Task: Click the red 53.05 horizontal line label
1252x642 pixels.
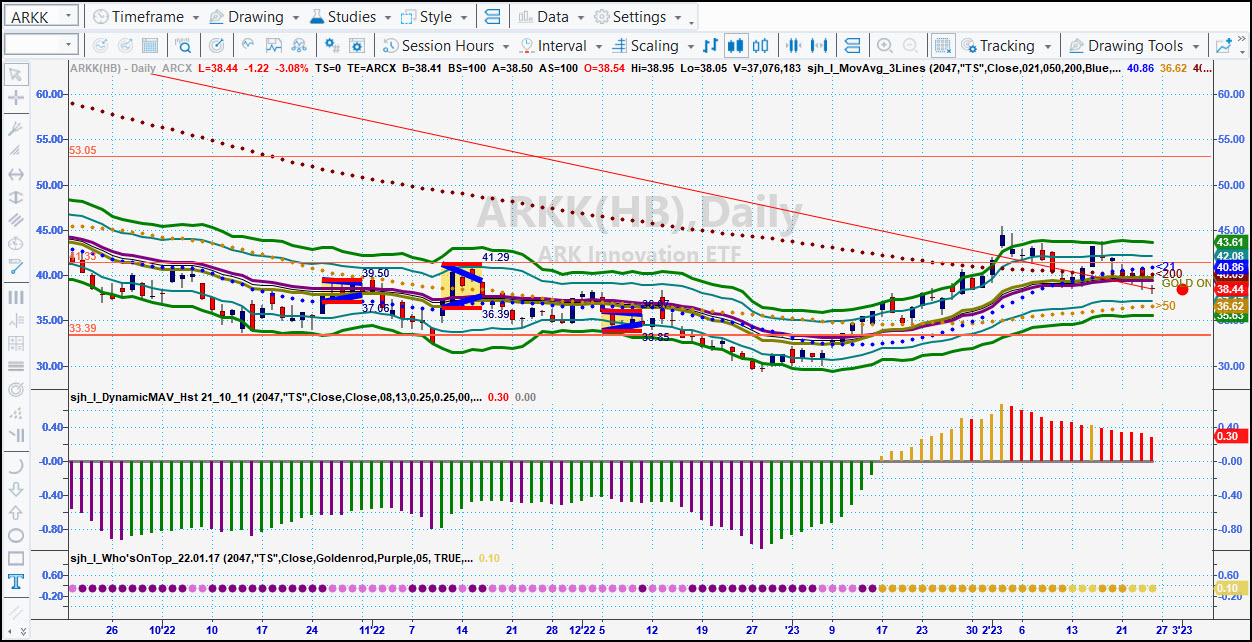Action: click(x=83, y=150)
